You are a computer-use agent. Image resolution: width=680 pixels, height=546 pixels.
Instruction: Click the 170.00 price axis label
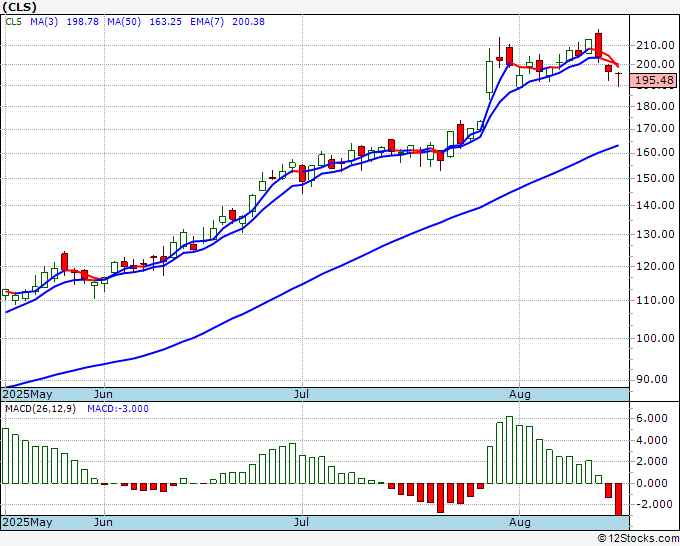coord(655,128)
